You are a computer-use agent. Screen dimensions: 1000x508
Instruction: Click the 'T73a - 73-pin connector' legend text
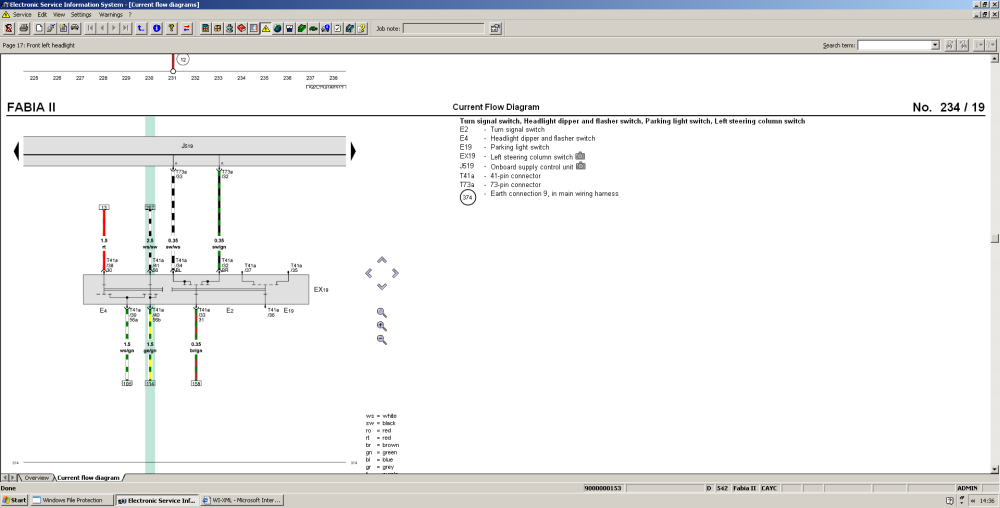pyautogui.click(x=500, y=184)
